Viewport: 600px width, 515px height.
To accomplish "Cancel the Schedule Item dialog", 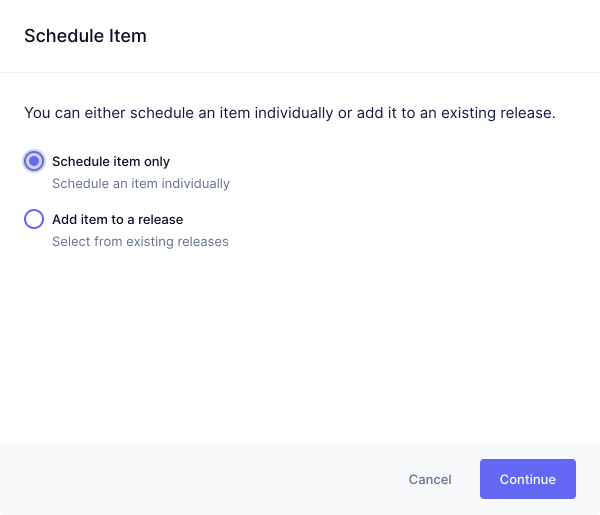I will [x=430, y=479].
